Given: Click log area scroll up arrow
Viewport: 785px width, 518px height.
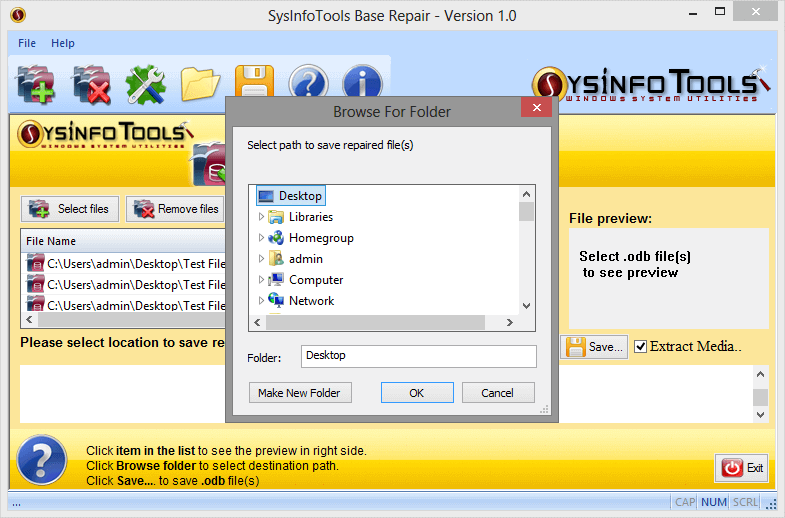Looking at the screenshot, I should click(760, 374).
